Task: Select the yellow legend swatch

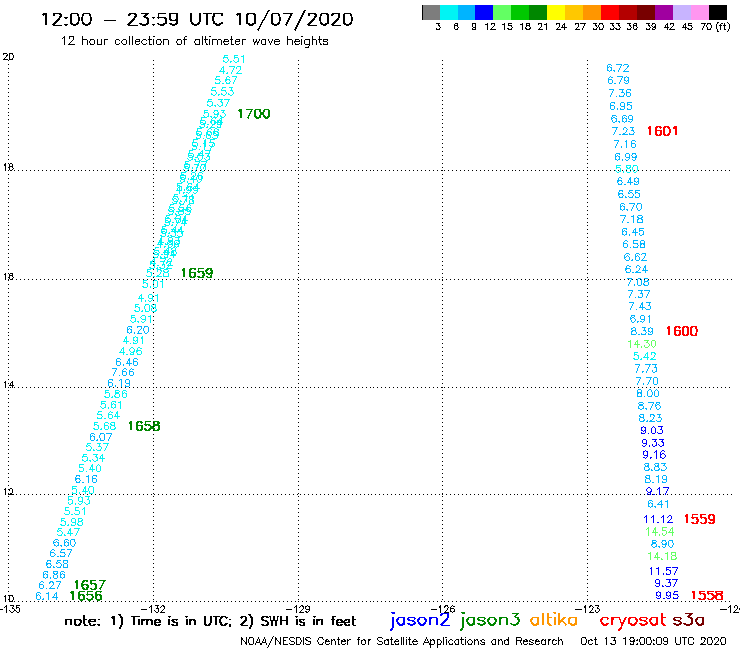Action: coord(556,12)
